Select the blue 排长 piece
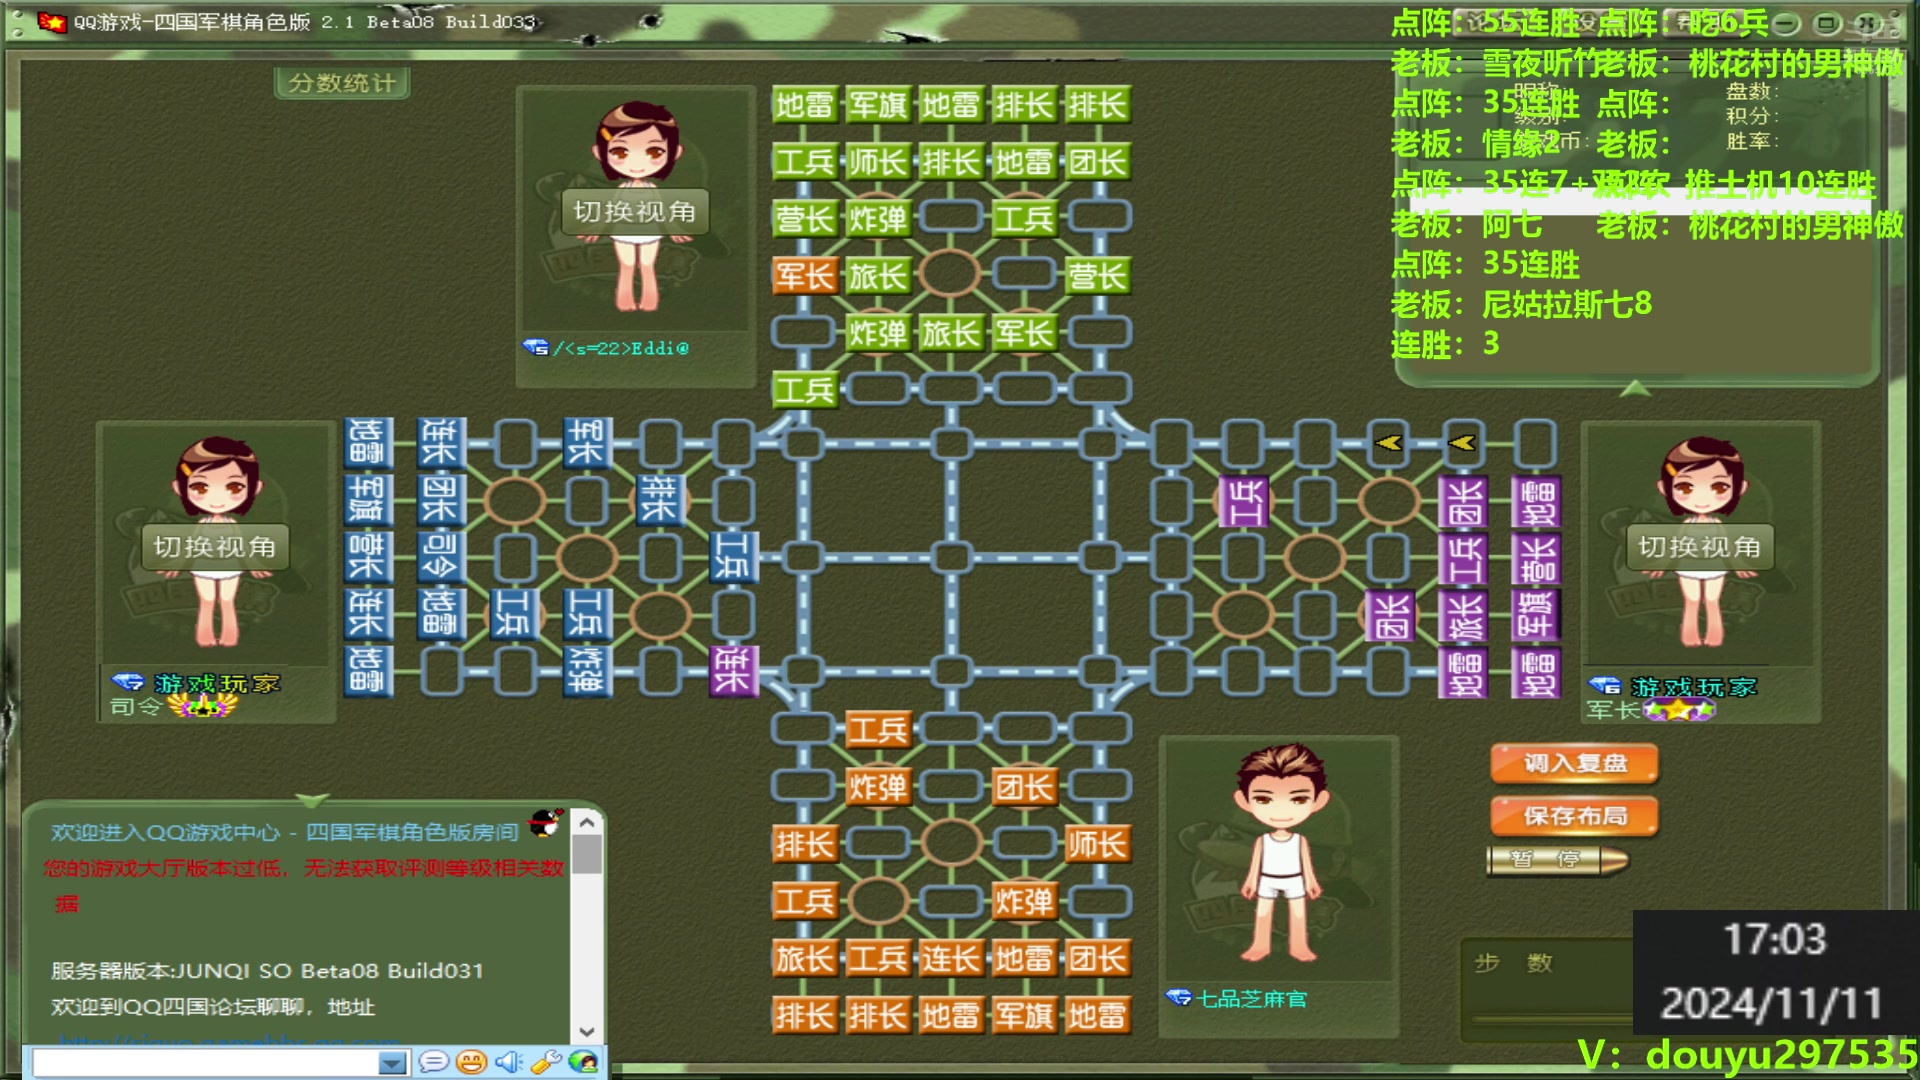 pos(659,500)
